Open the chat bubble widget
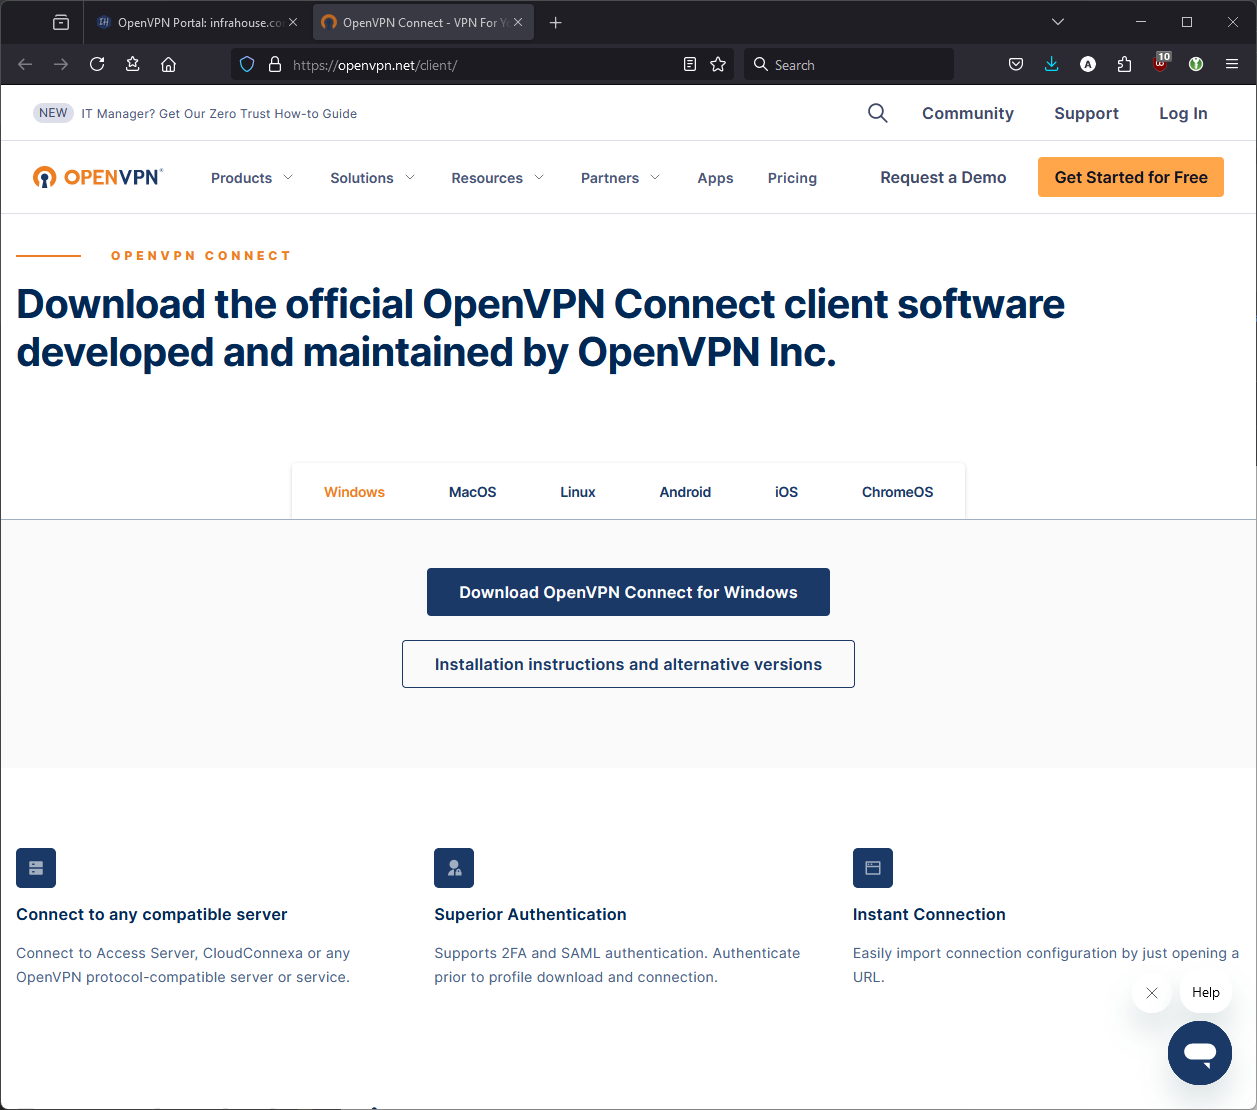The height and width of the screenshot is (1110, 1257). pyautogui.click(x=1200, y=1053)
